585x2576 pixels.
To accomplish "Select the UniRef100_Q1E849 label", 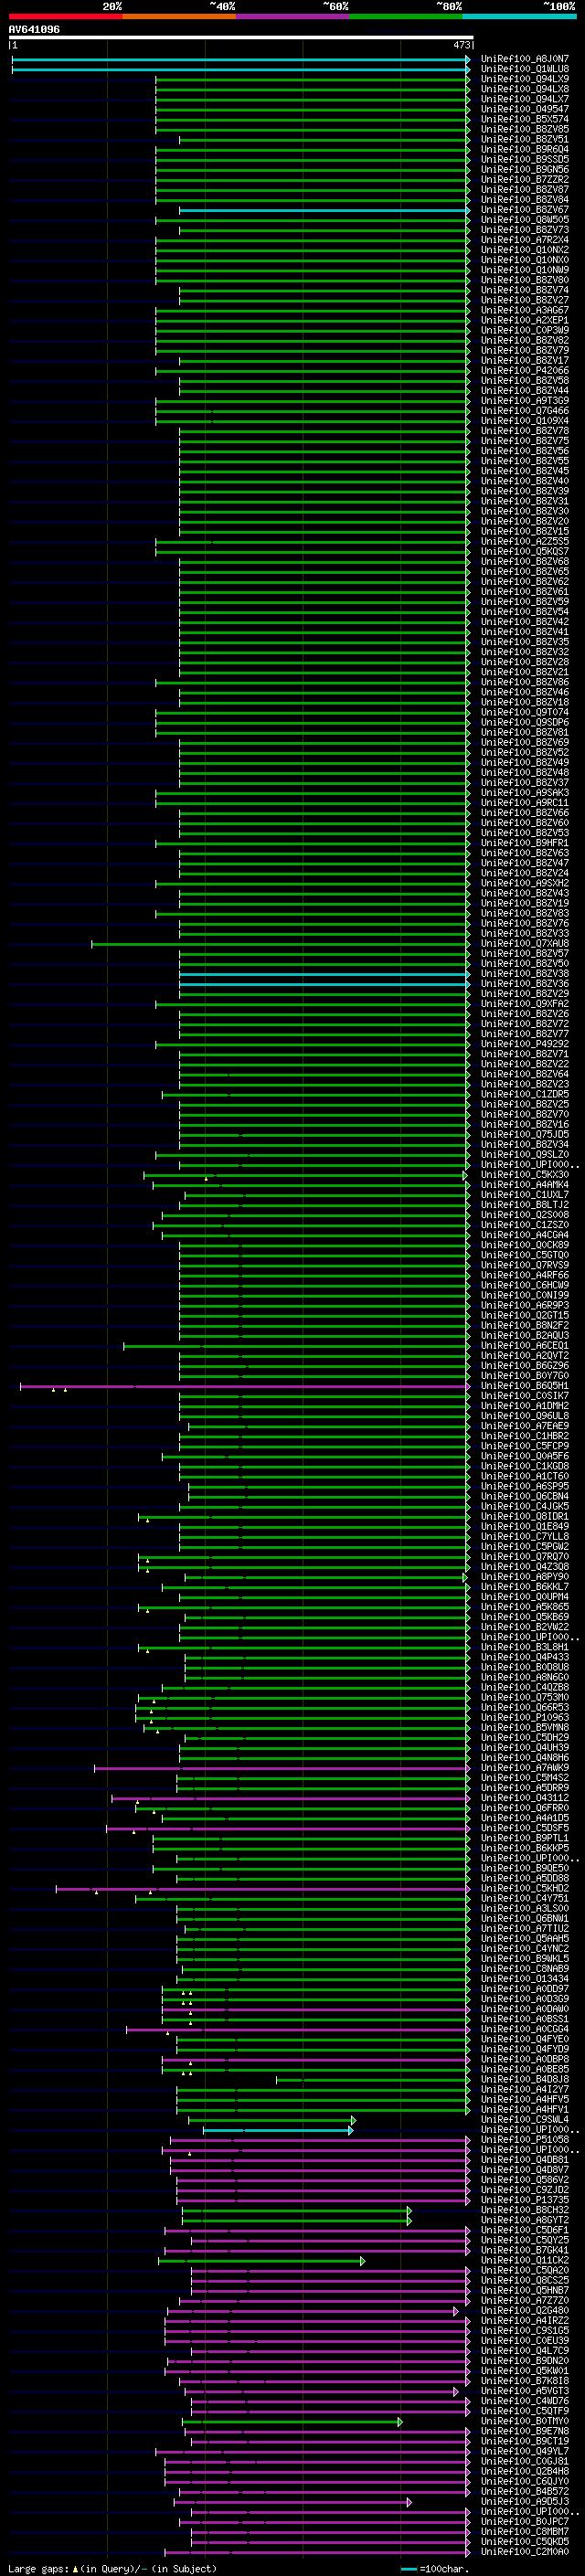I will (525, 1527).
